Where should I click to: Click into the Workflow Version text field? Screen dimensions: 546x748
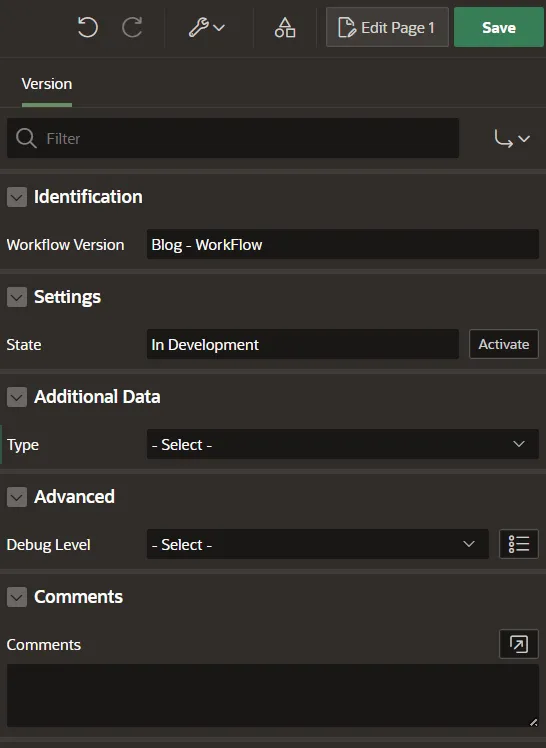click(x=342, y=244)
